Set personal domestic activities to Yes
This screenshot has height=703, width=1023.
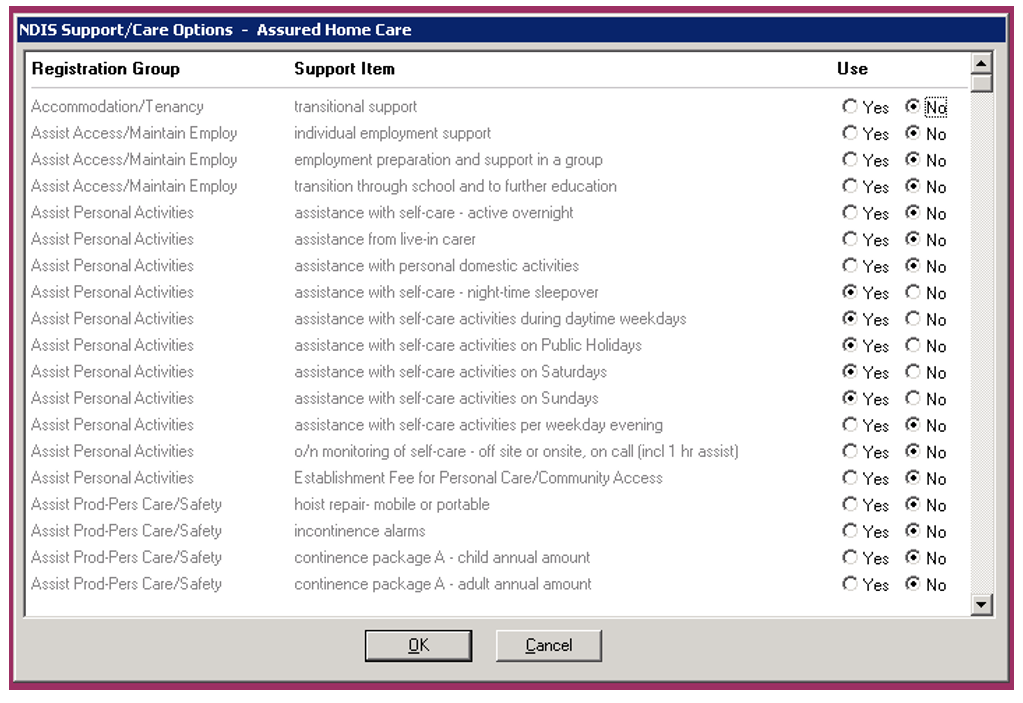click(x=849, y=265)
